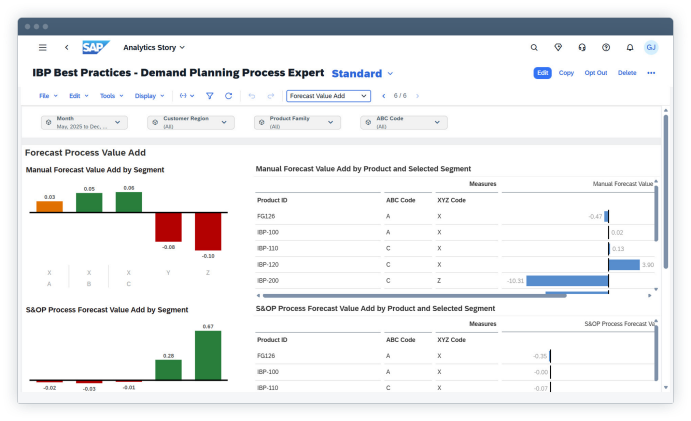
Task: Click ABC Code header in Manual table
Action: click(401, 200)
